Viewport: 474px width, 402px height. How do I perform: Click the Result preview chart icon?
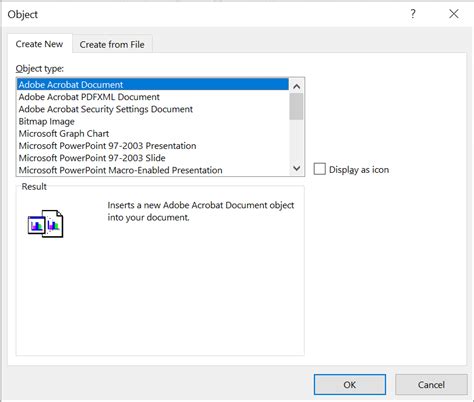(x=45, y=224)
